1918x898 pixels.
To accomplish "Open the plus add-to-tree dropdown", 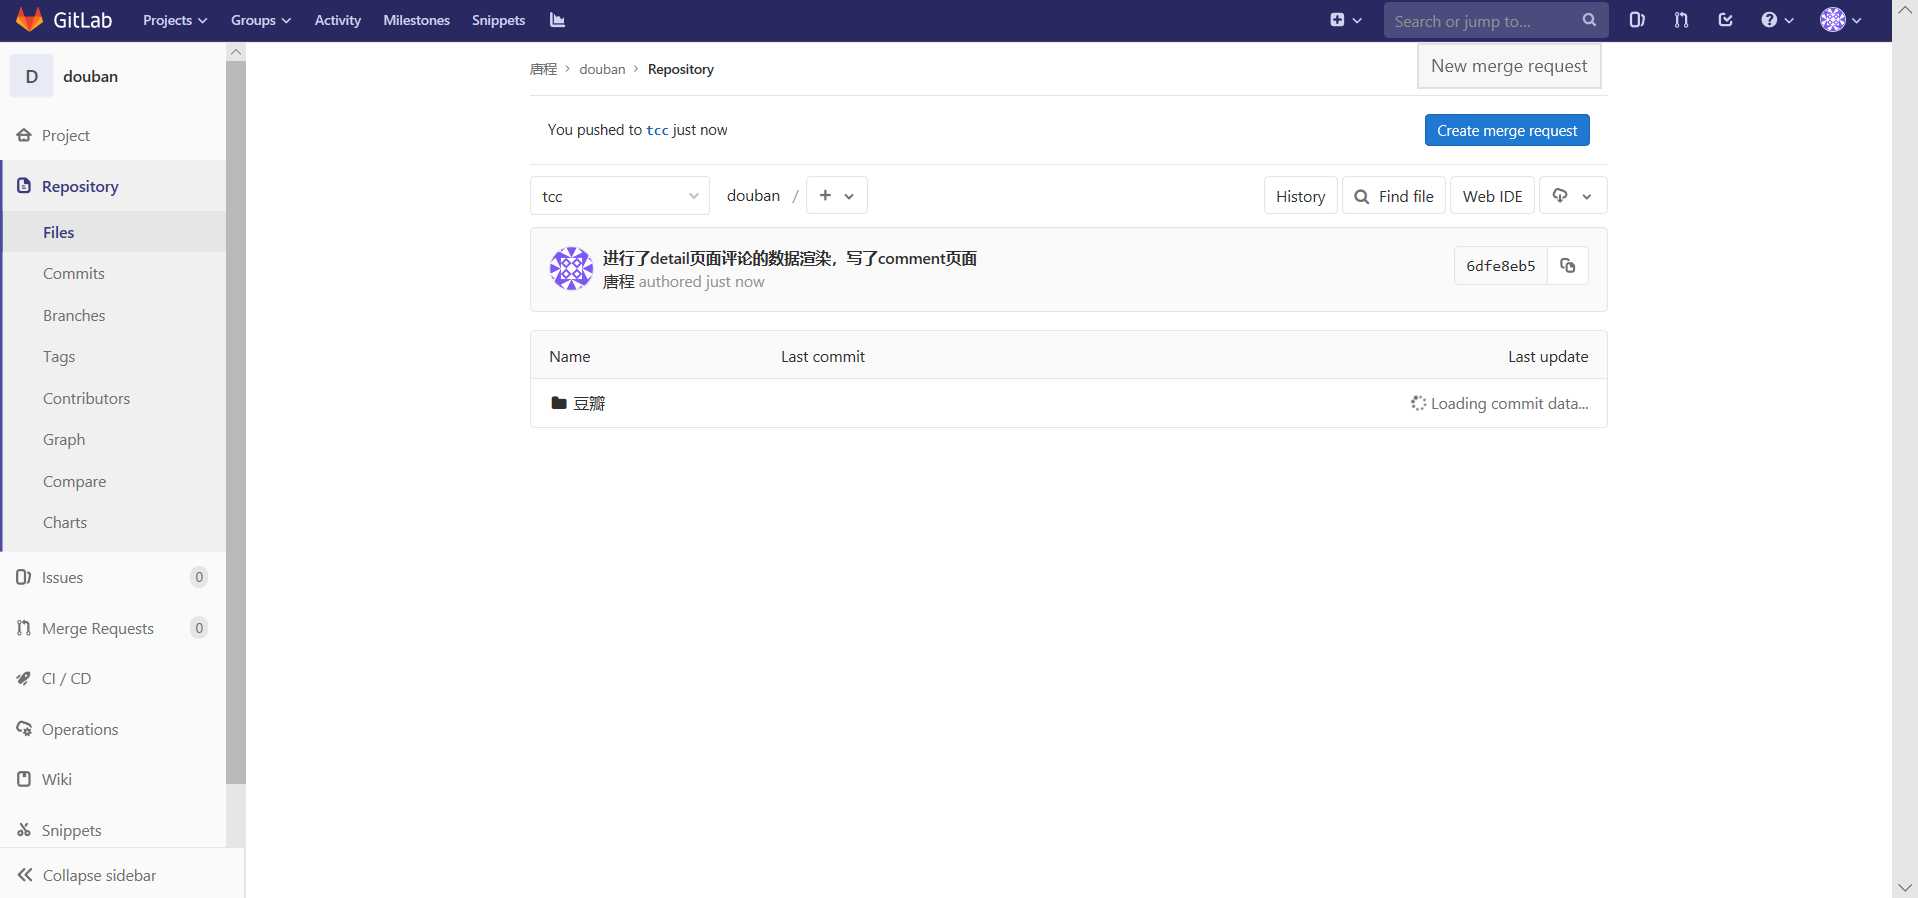I will [x=837, y=195].
